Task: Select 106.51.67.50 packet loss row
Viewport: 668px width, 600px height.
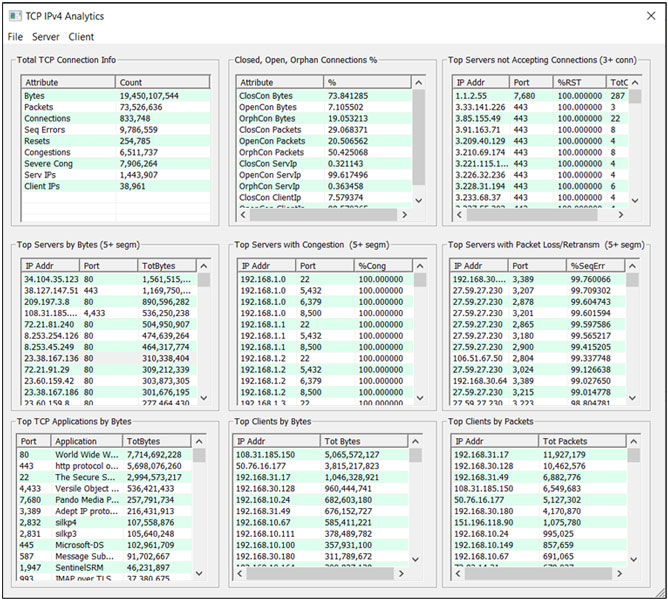Action: click(538, 358)
